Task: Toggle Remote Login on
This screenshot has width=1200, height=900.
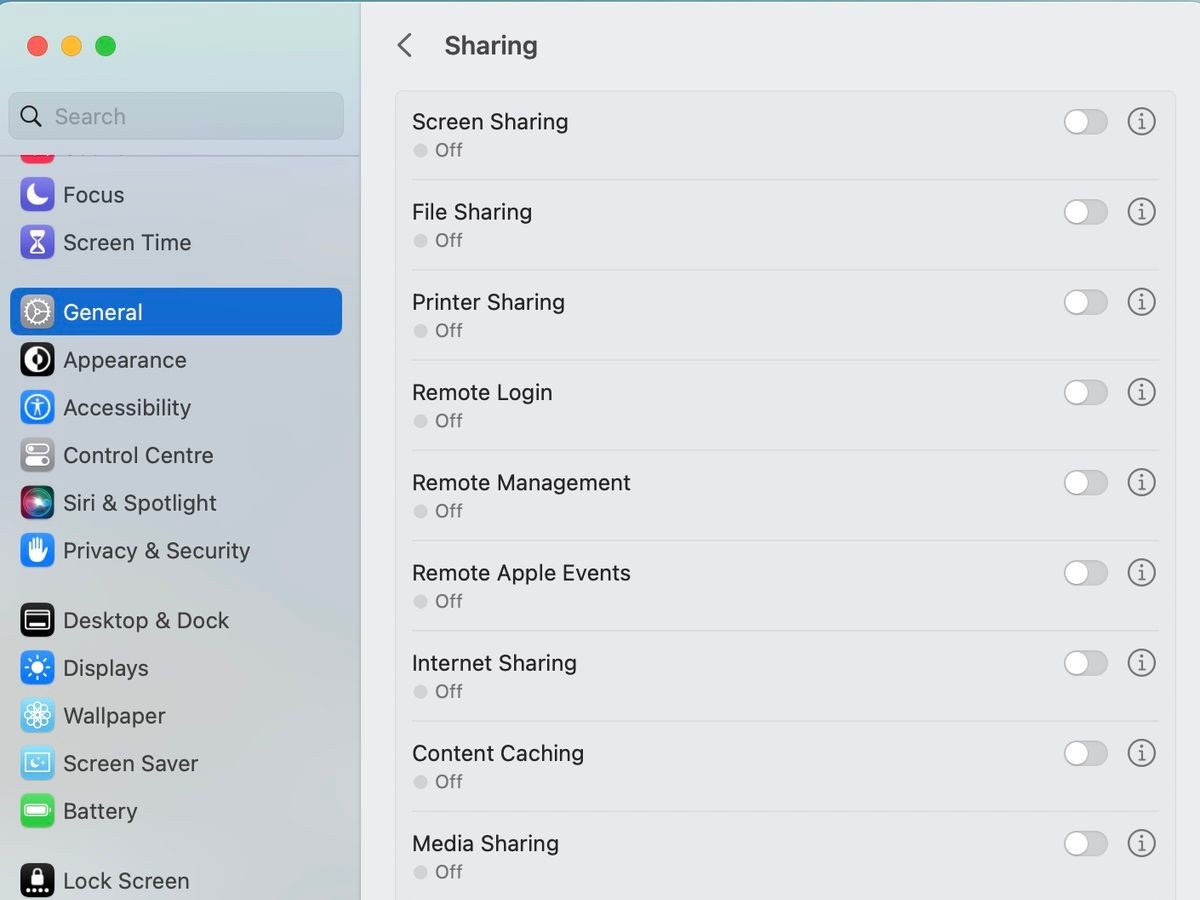Action: [x=1086, y=392]
